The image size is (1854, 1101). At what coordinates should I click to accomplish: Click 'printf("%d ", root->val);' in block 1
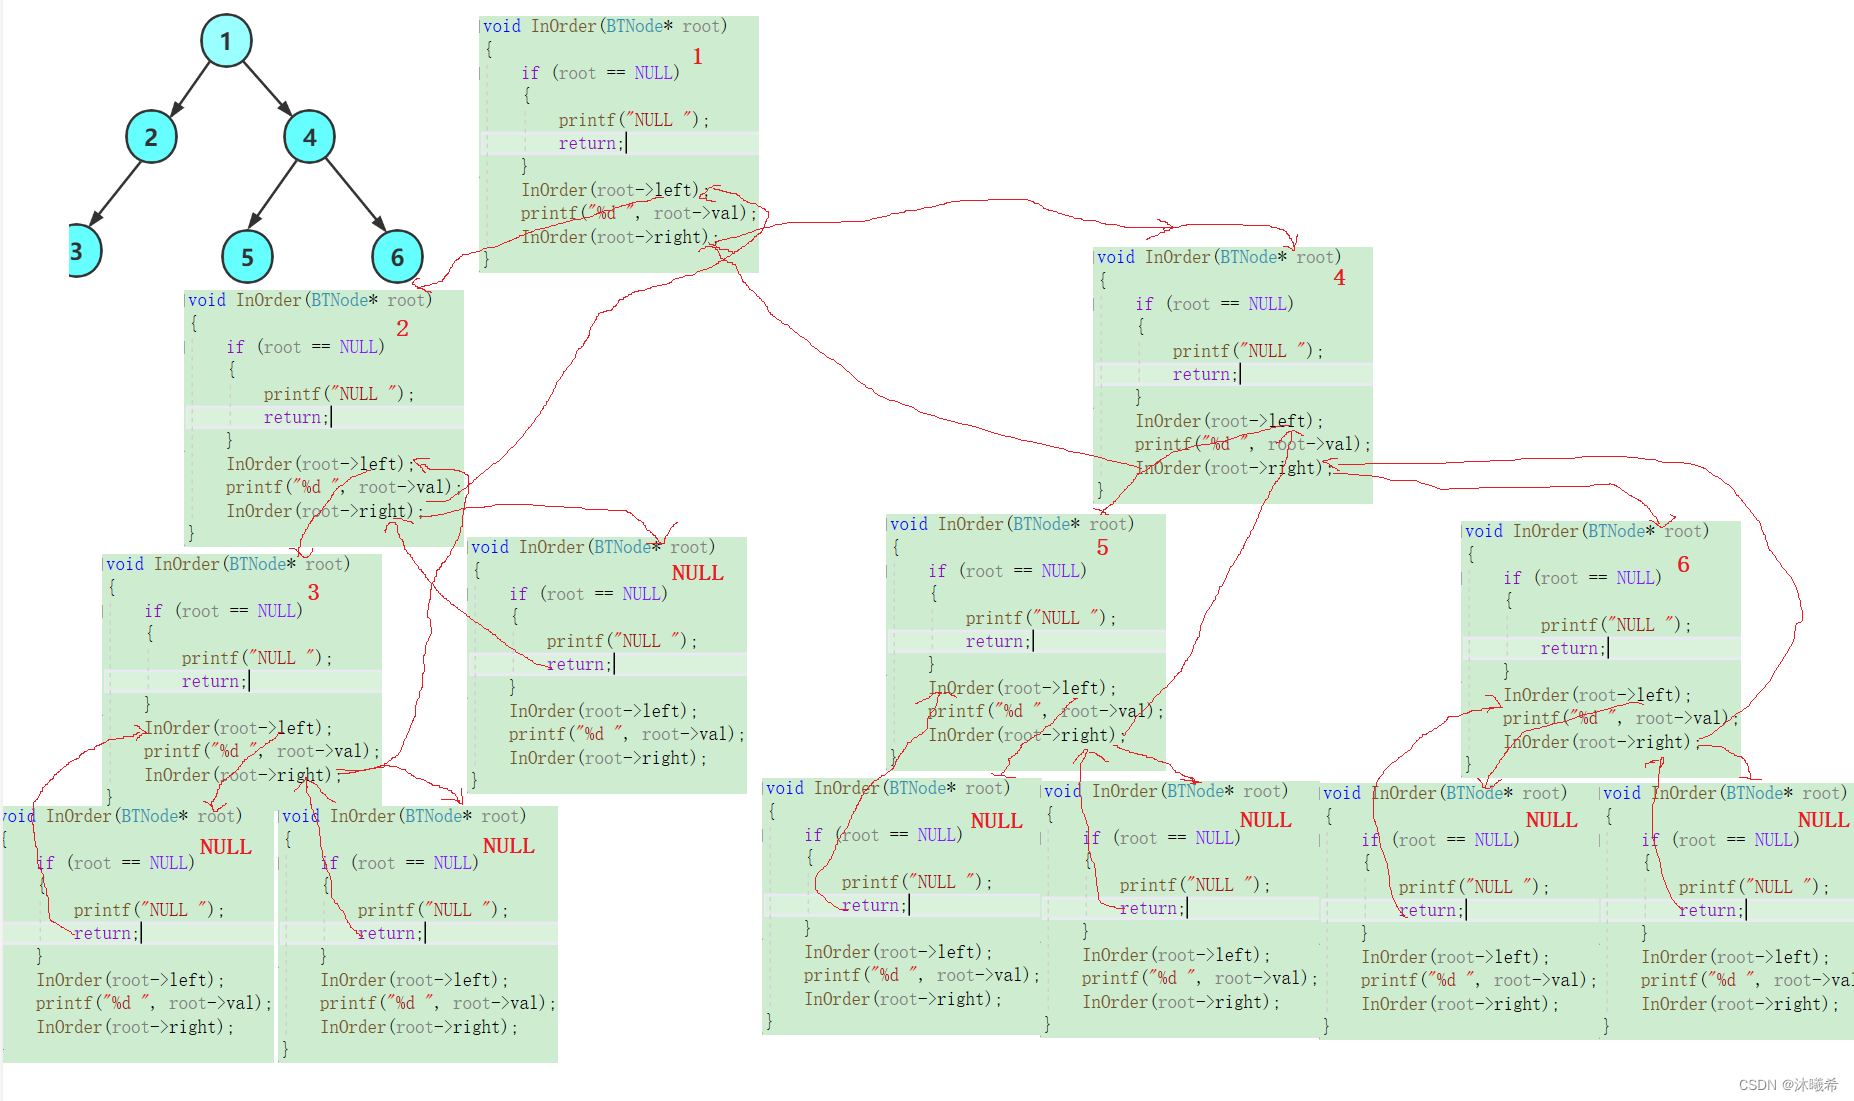click(x=639, y=213)
